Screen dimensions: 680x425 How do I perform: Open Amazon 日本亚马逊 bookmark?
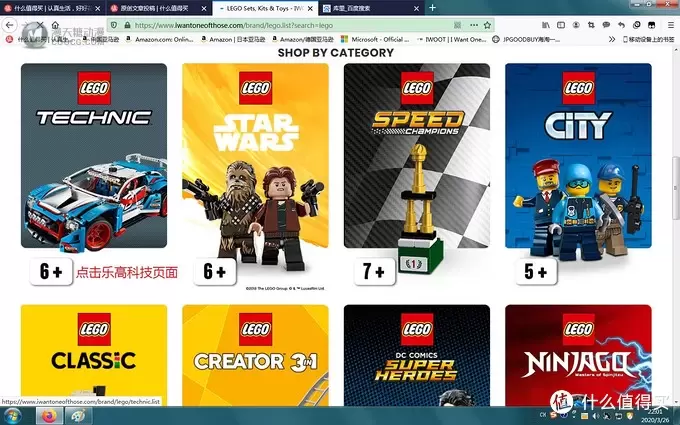[233, 39]
